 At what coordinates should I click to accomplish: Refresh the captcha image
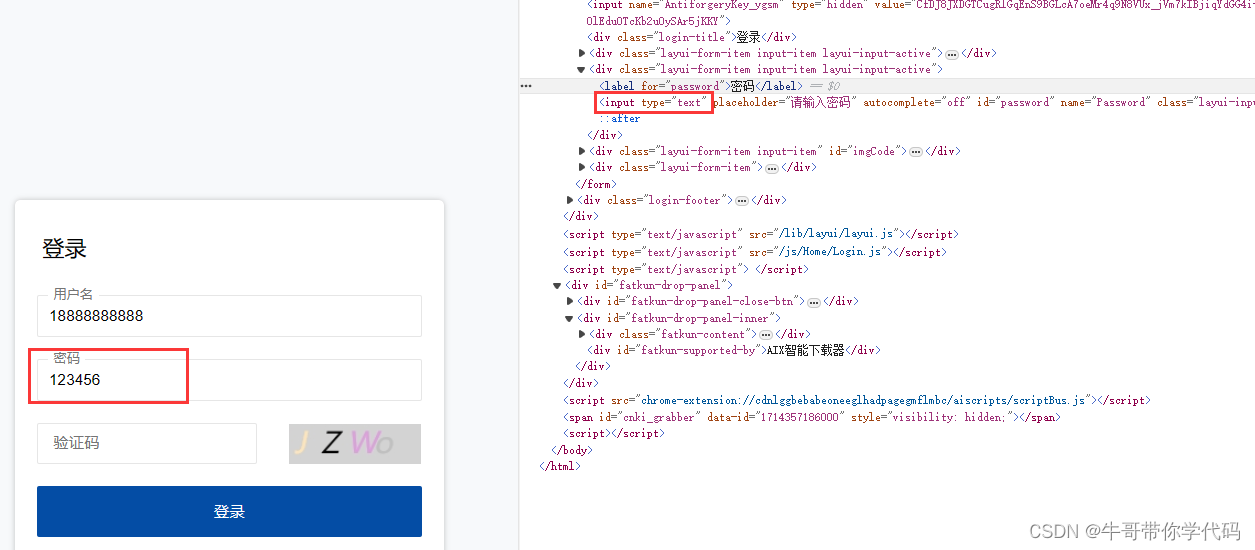[x=355, y=444]
